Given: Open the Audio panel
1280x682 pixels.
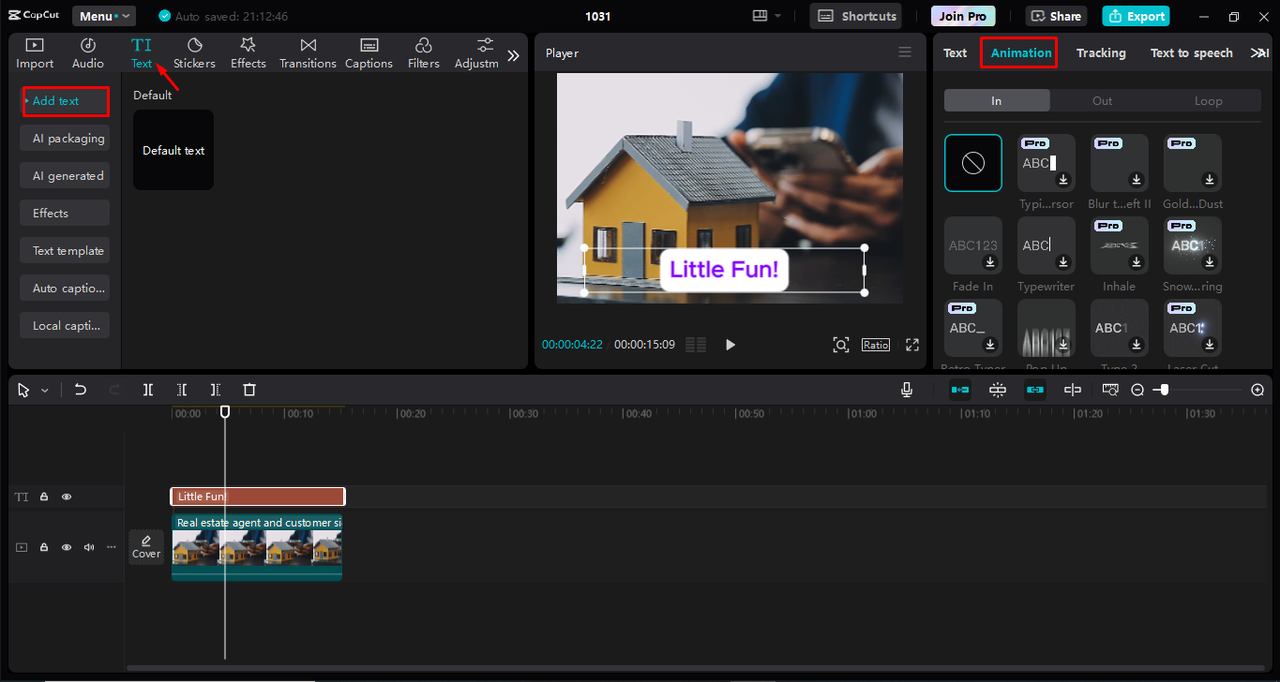Looking at the screenshot, I should [x=88, y=53].
